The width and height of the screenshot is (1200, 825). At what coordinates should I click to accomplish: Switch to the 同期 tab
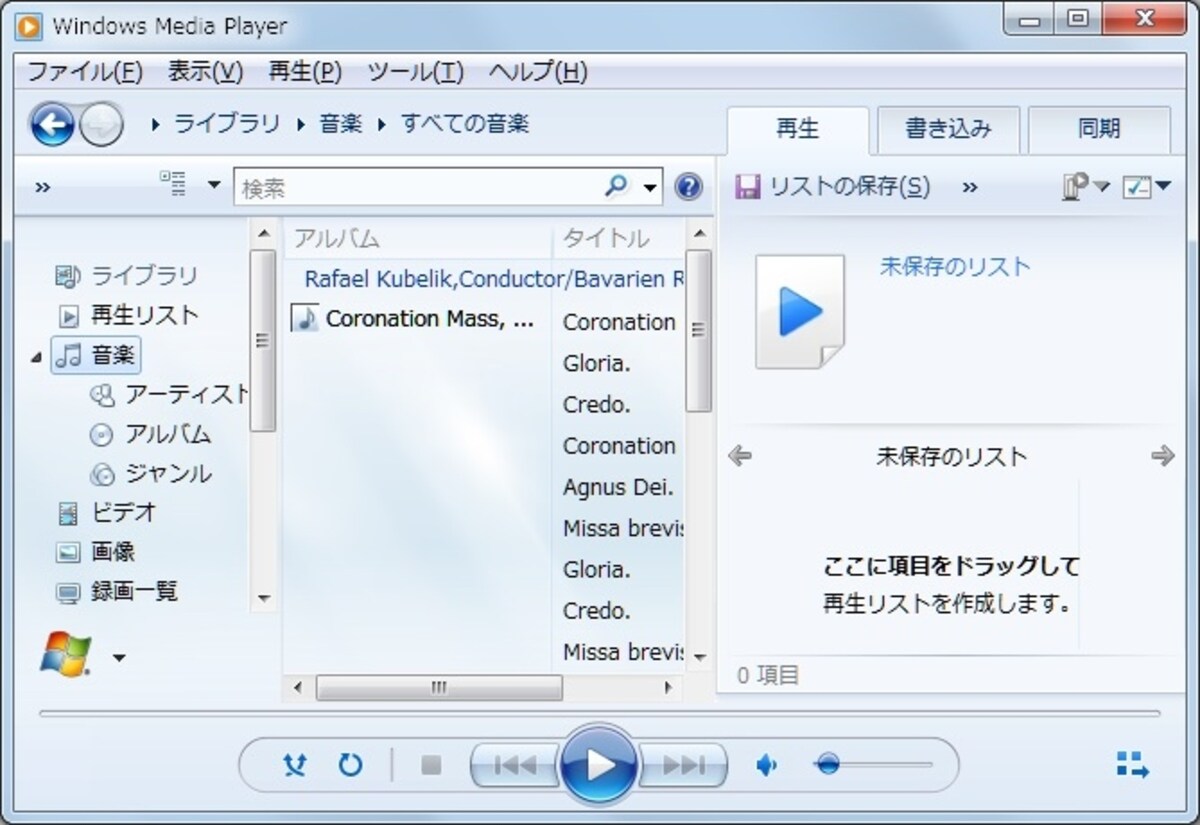tap(1099, 129)
